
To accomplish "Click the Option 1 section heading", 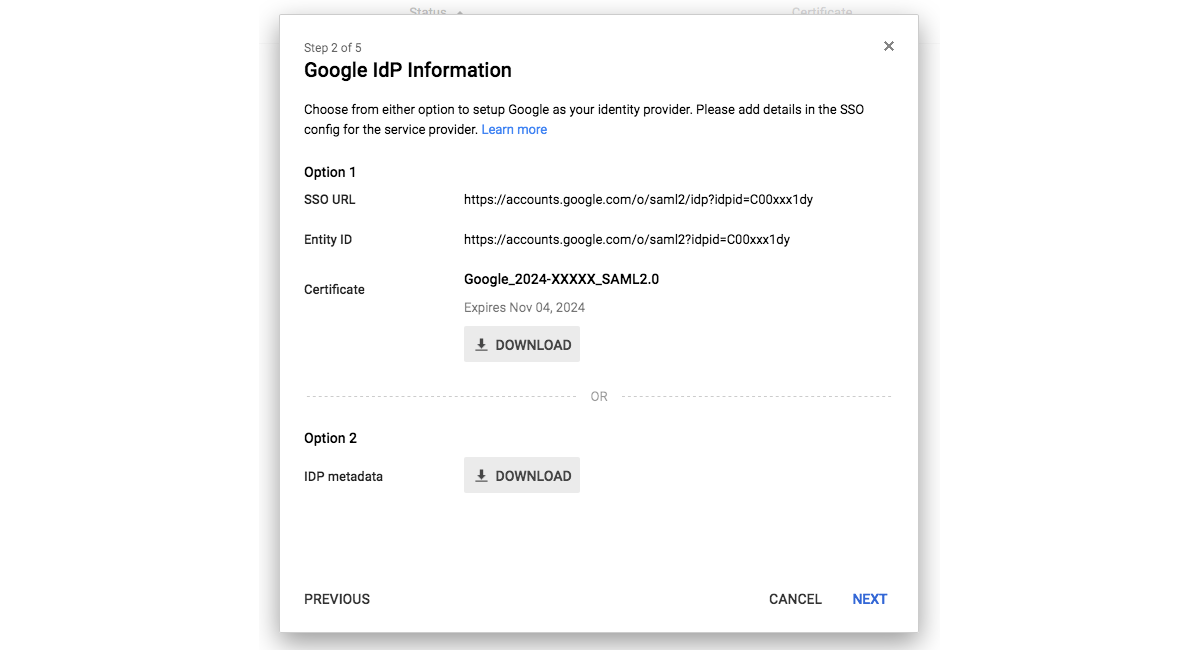I will coord(330,171).
